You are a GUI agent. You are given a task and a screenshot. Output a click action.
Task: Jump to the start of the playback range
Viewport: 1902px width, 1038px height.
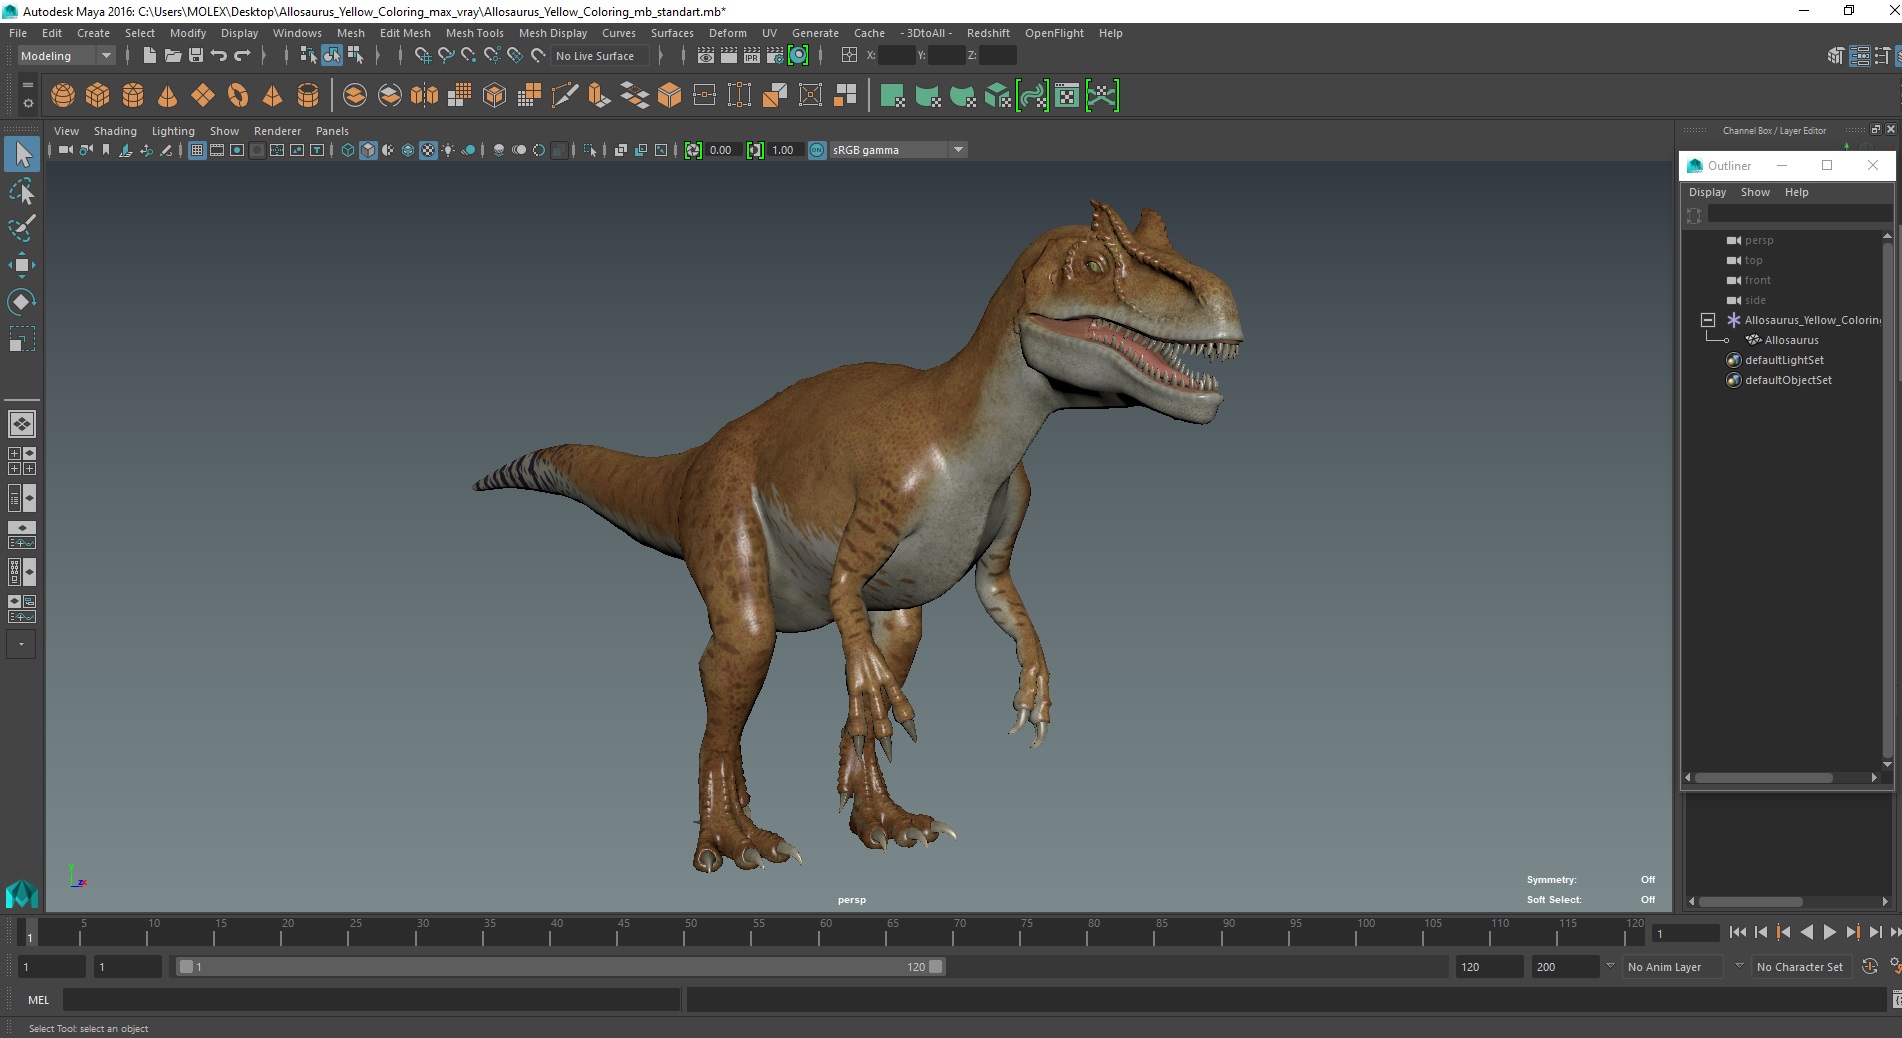(x=1737, y=932)
